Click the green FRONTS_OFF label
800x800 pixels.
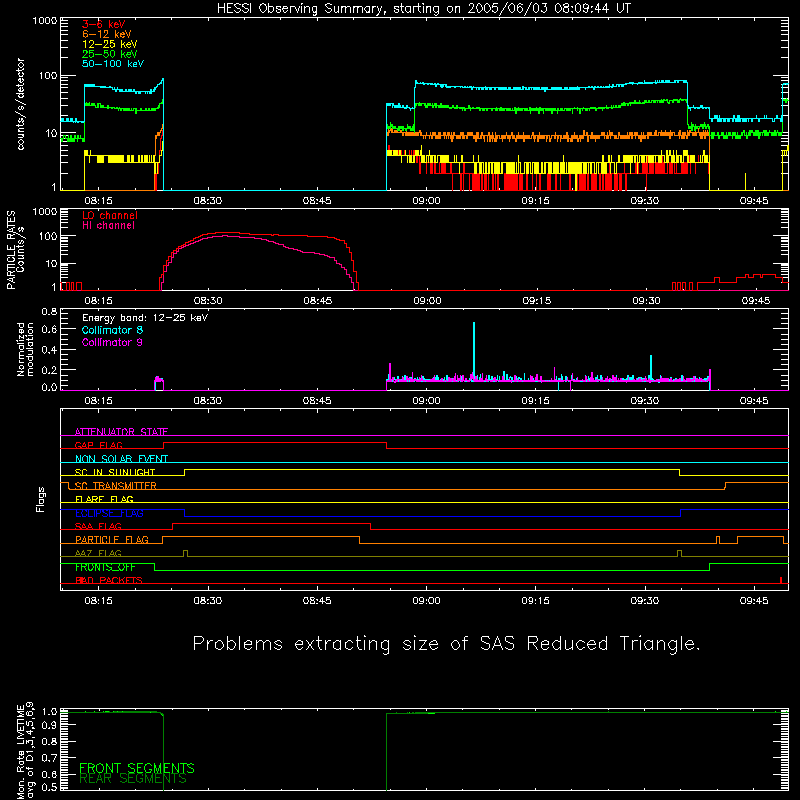click(105, 567)
